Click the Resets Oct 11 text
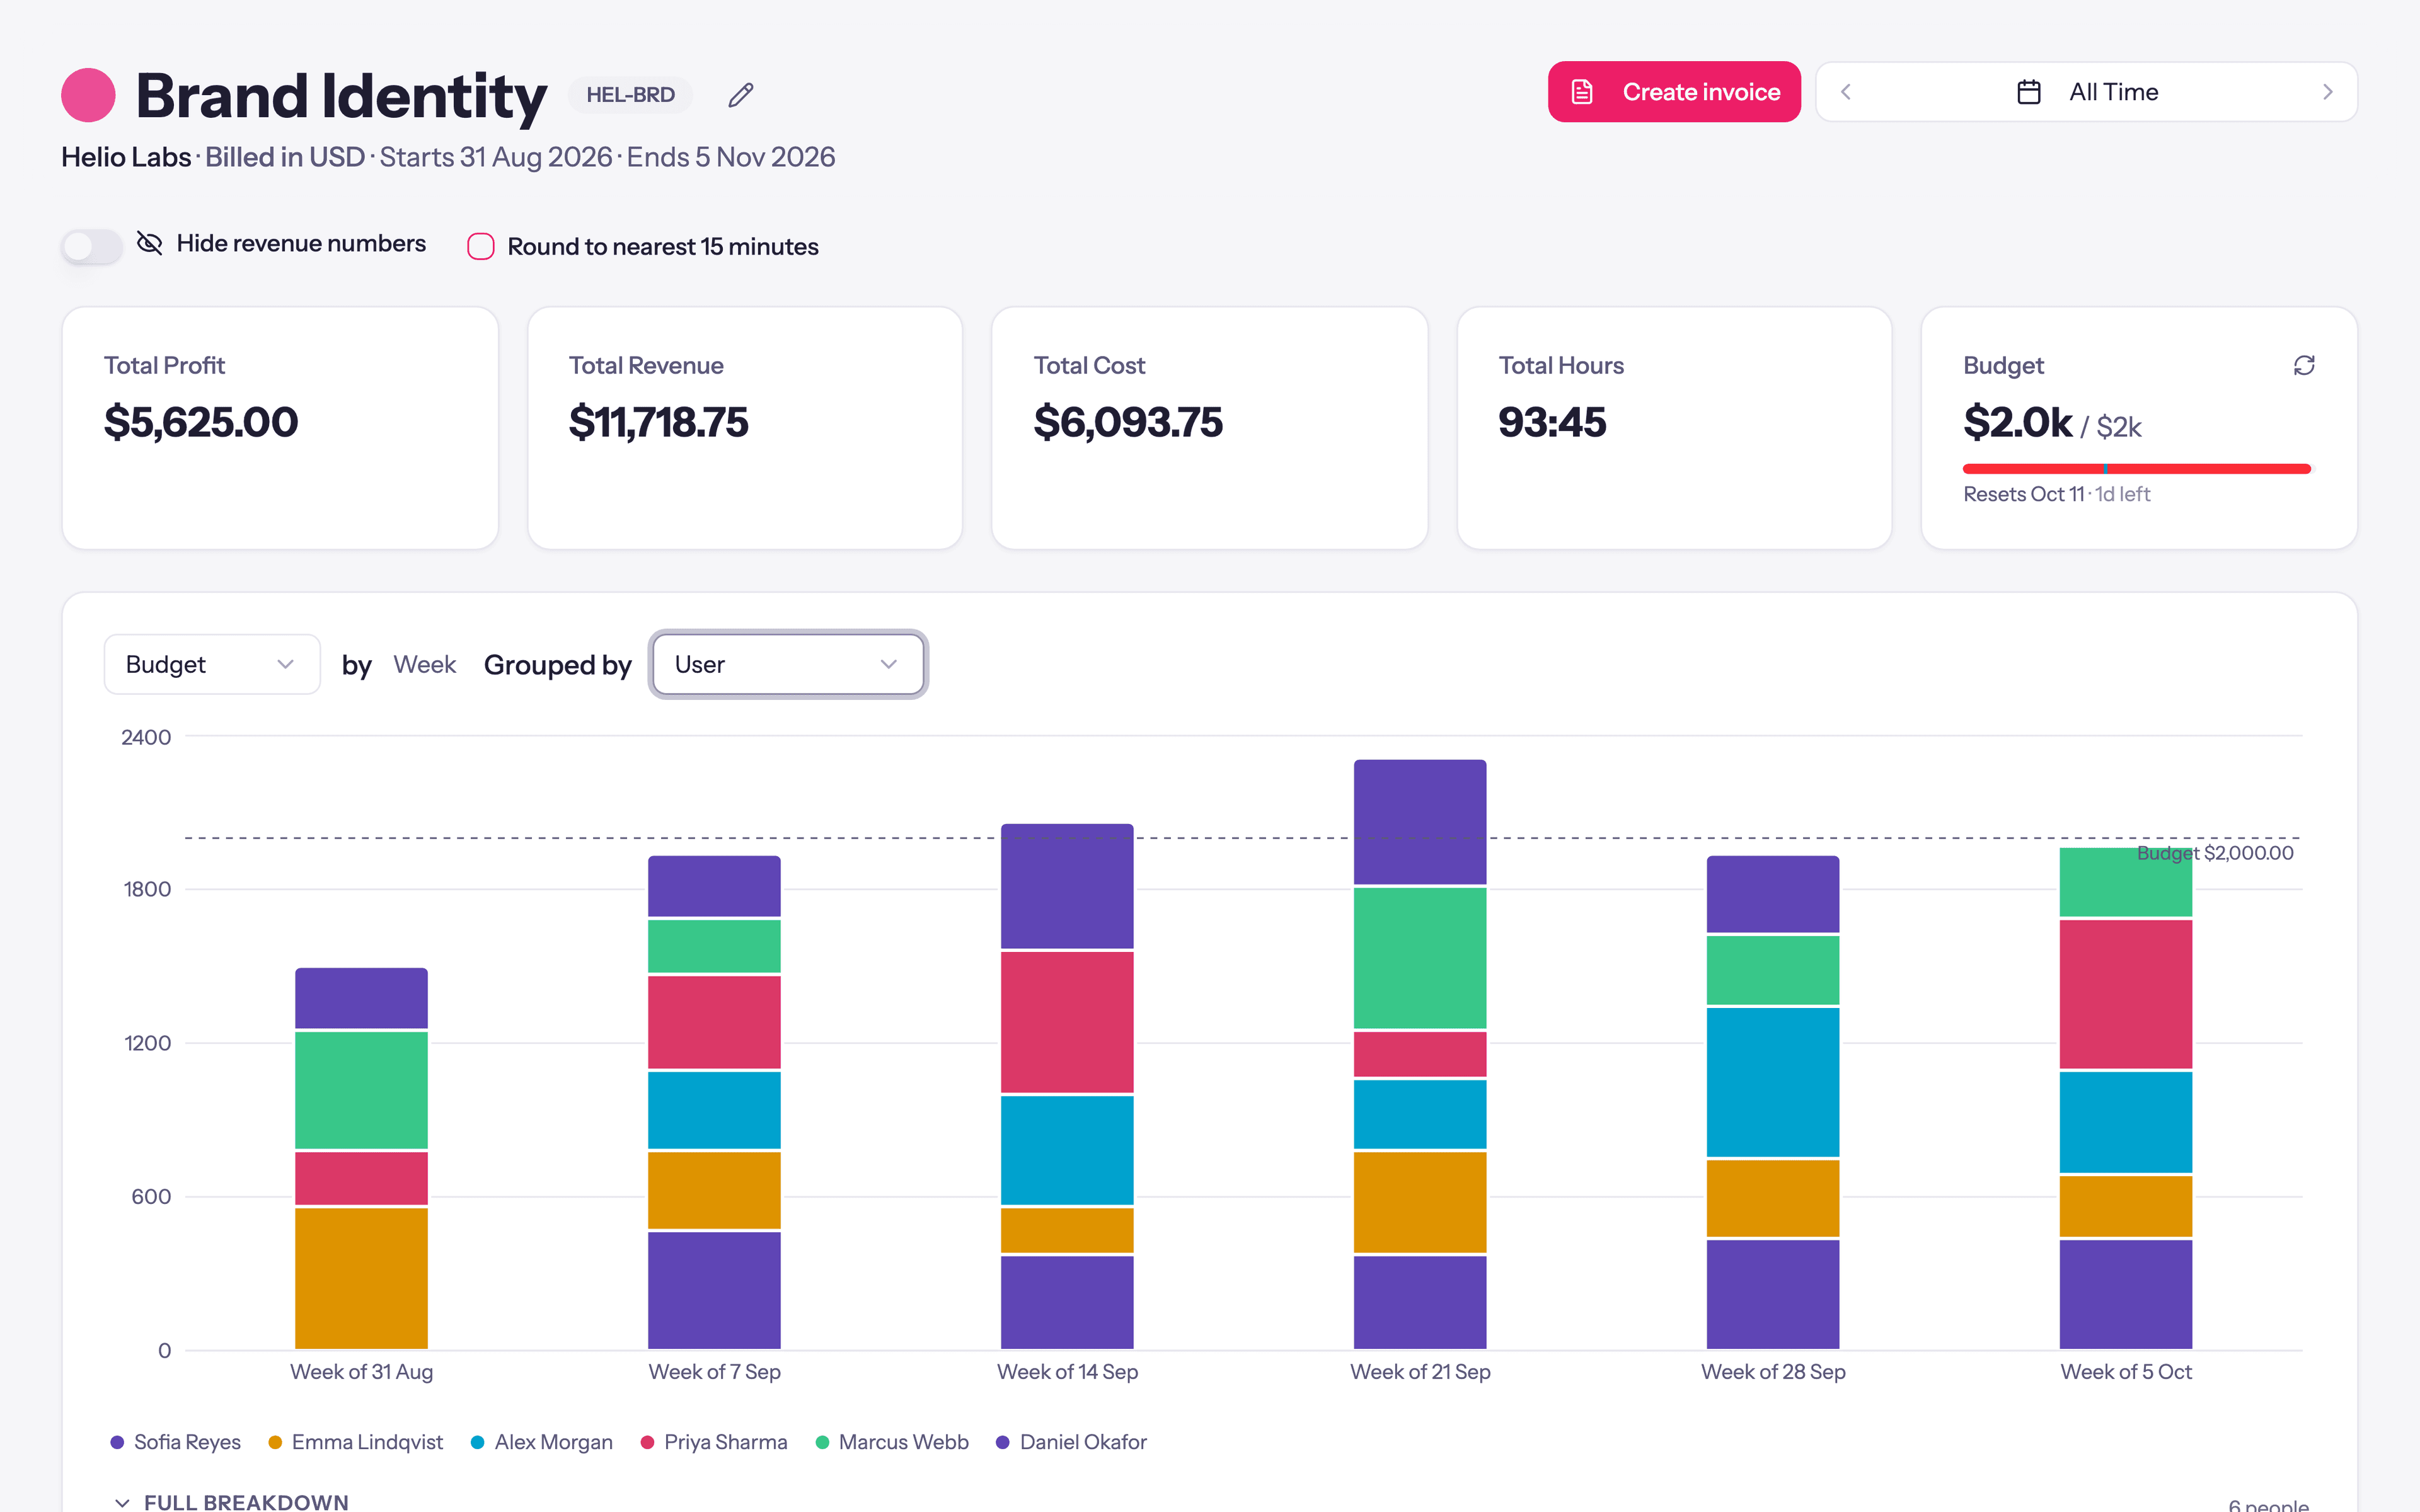This screenshot has width=2420, height=1512. coord(2024,494)
